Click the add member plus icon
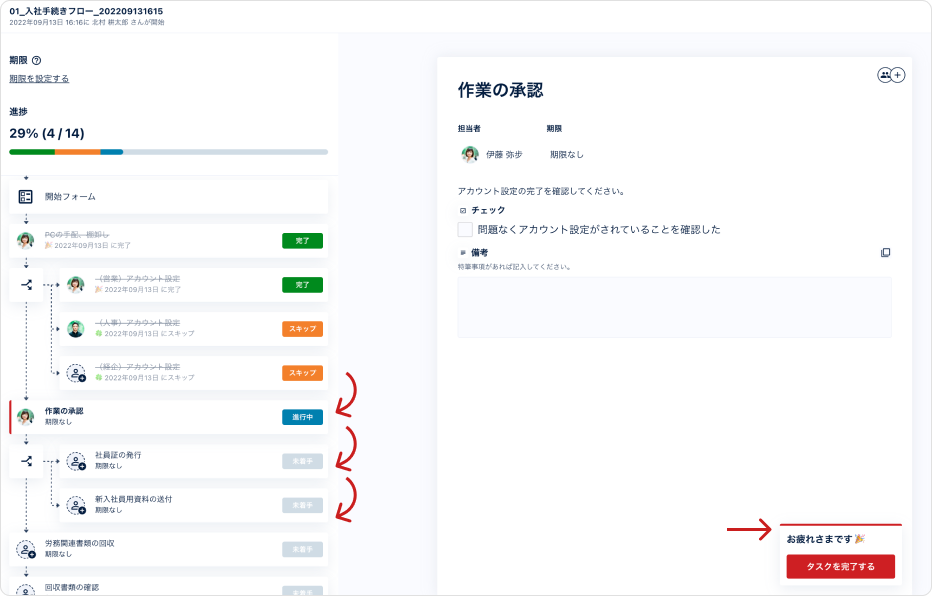This screenshot has height=596, width=932. point(898,75)
